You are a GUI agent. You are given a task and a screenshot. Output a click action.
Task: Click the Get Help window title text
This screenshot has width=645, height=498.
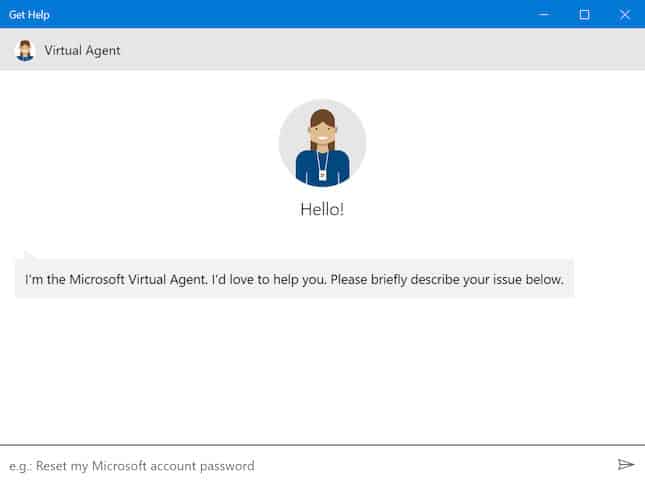pos(29,15)
